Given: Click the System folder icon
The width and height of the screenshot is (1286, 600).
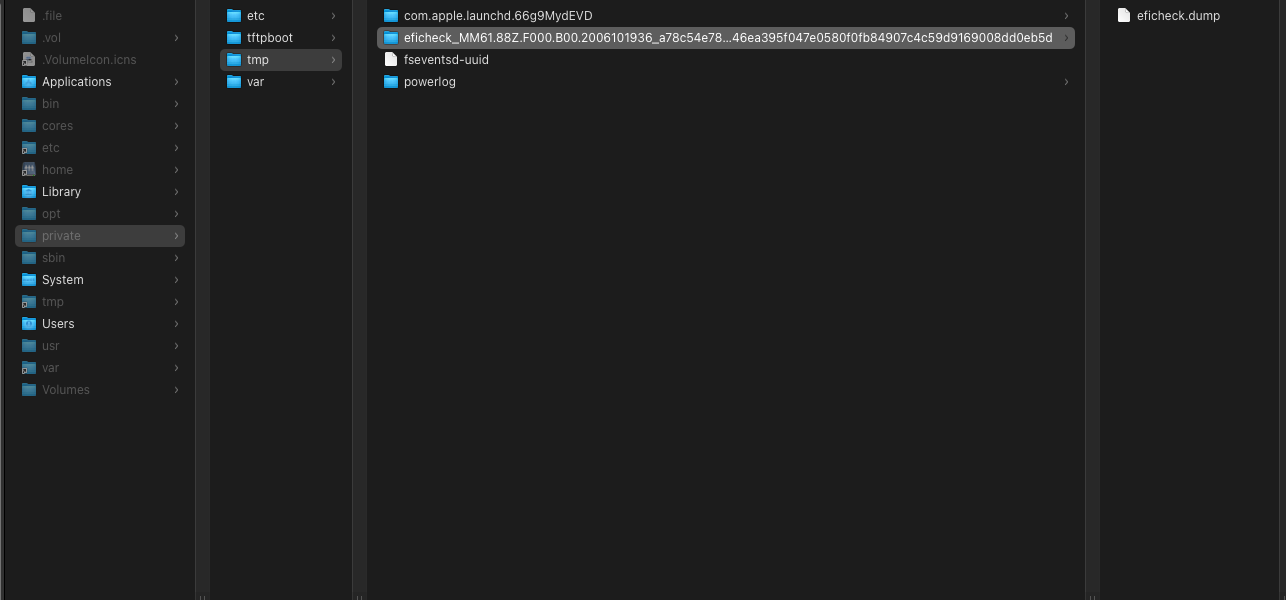Looking at the screenshot, I should [x=29, y=280].
